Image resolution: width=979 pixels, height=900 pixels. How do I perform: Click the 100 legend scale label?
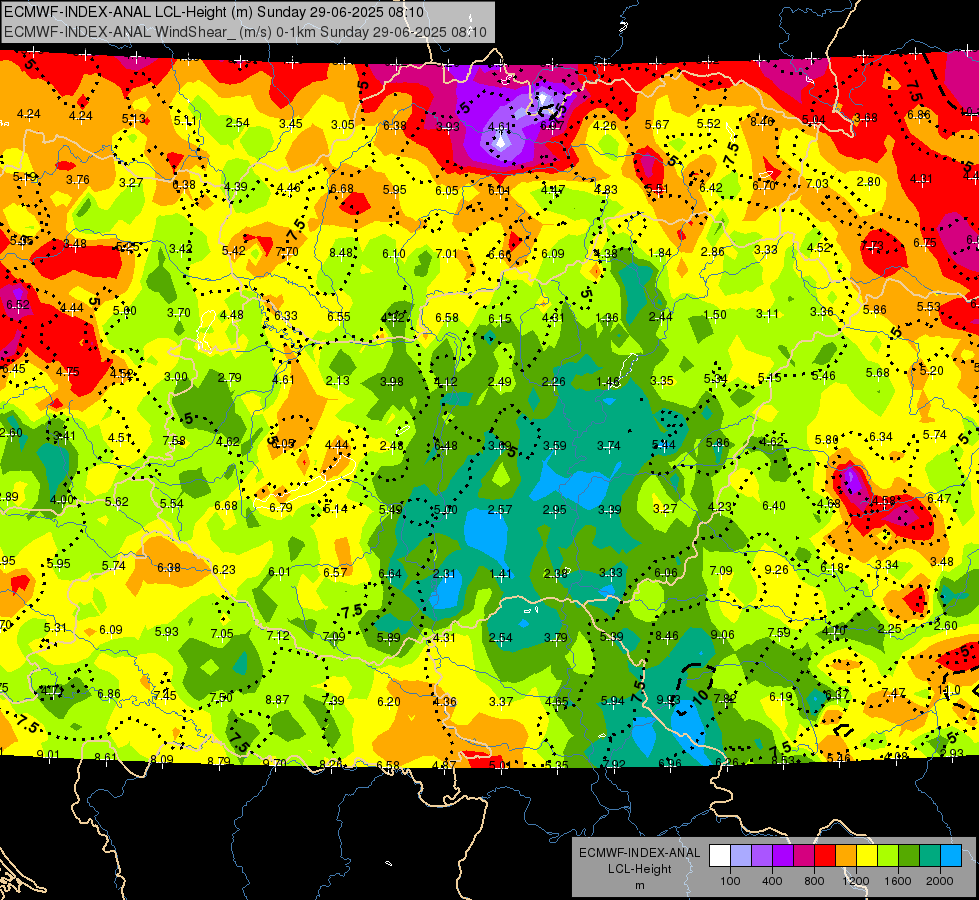730,881
